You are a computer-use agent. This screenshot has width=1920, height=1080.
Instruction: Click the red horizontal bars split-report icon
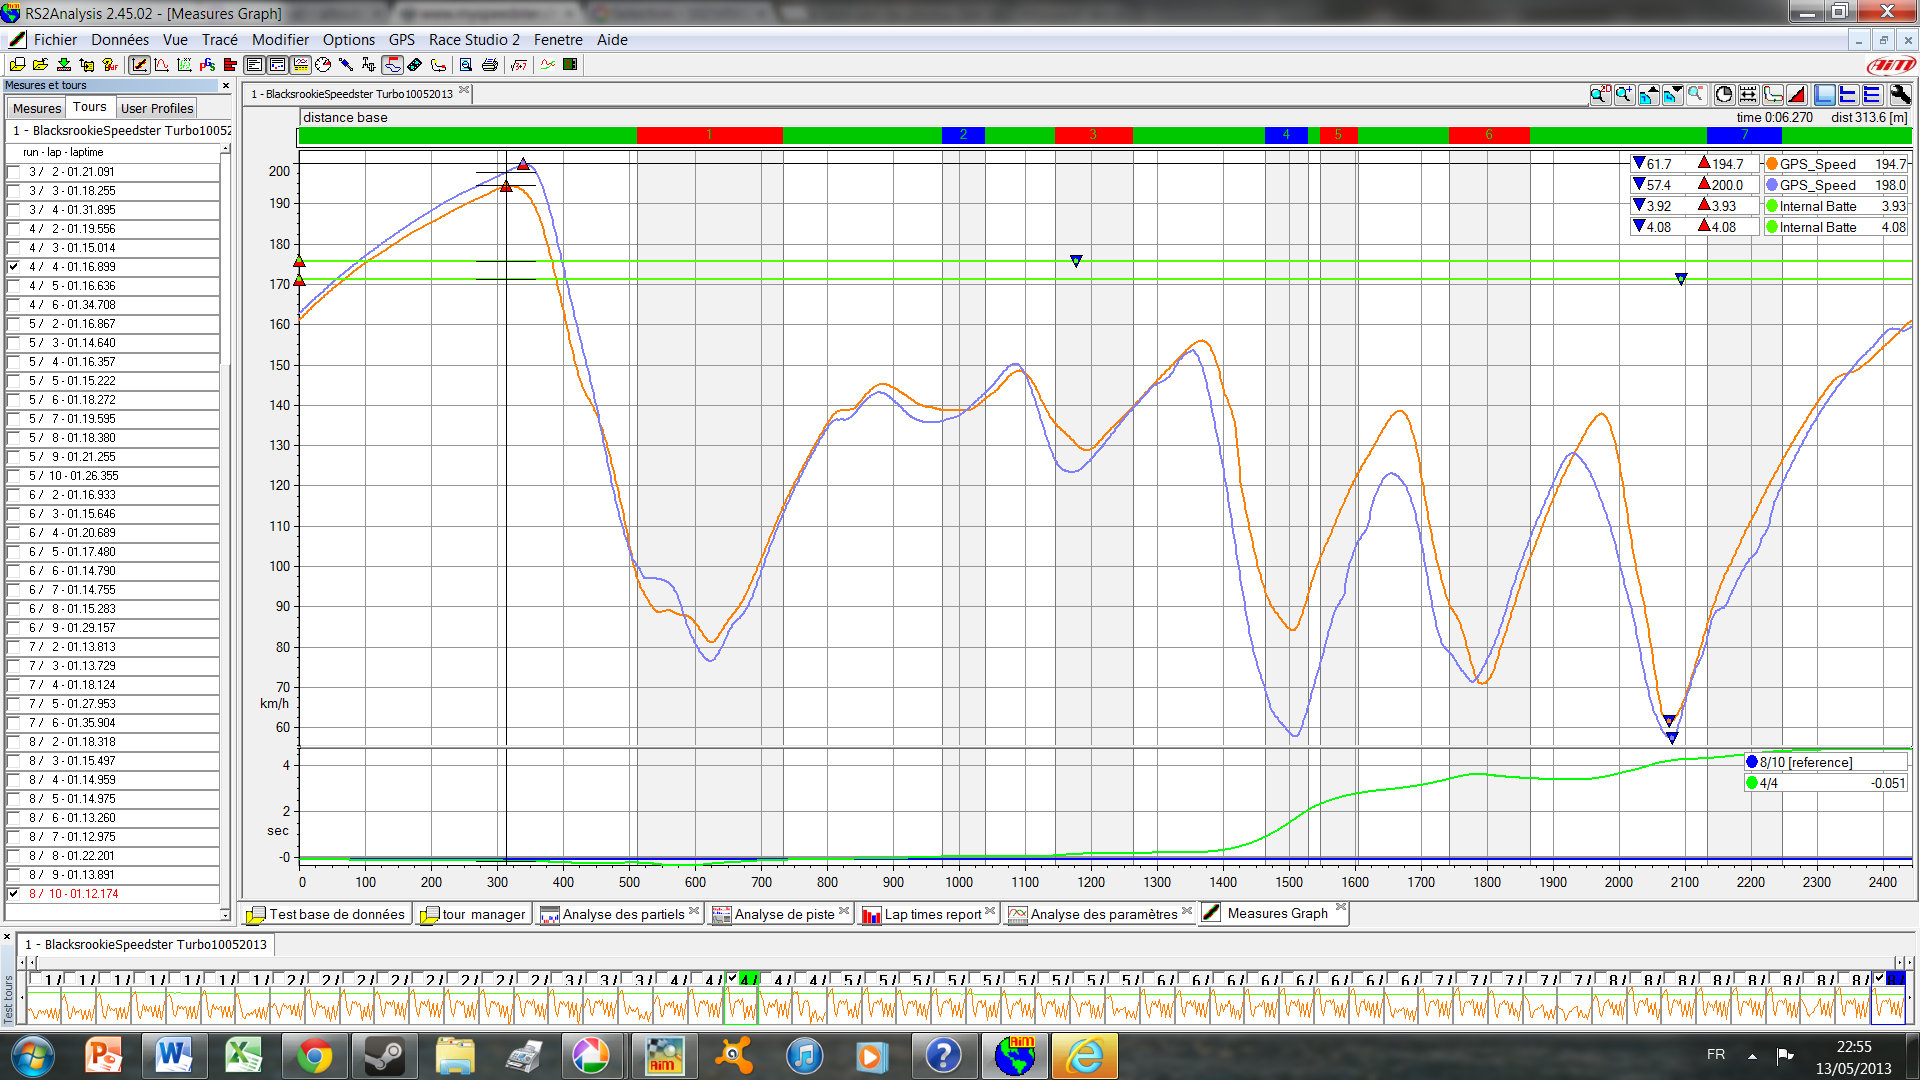tap(230, 65)
